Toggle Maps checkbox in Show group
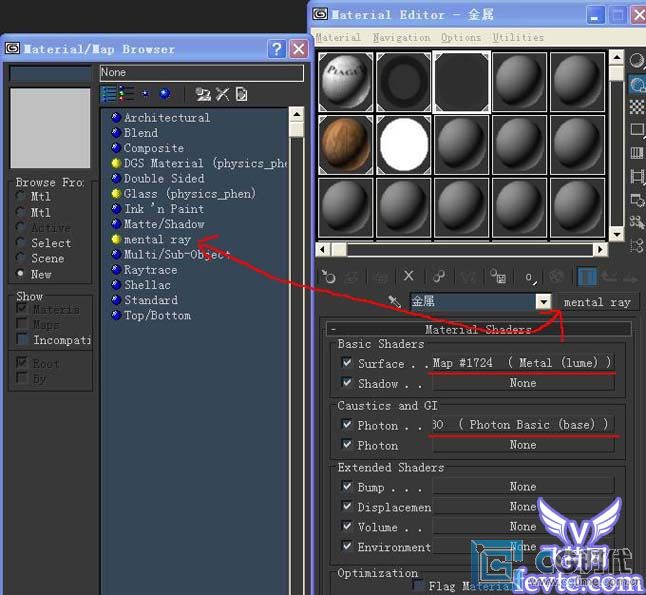 [x=22, y=323]
